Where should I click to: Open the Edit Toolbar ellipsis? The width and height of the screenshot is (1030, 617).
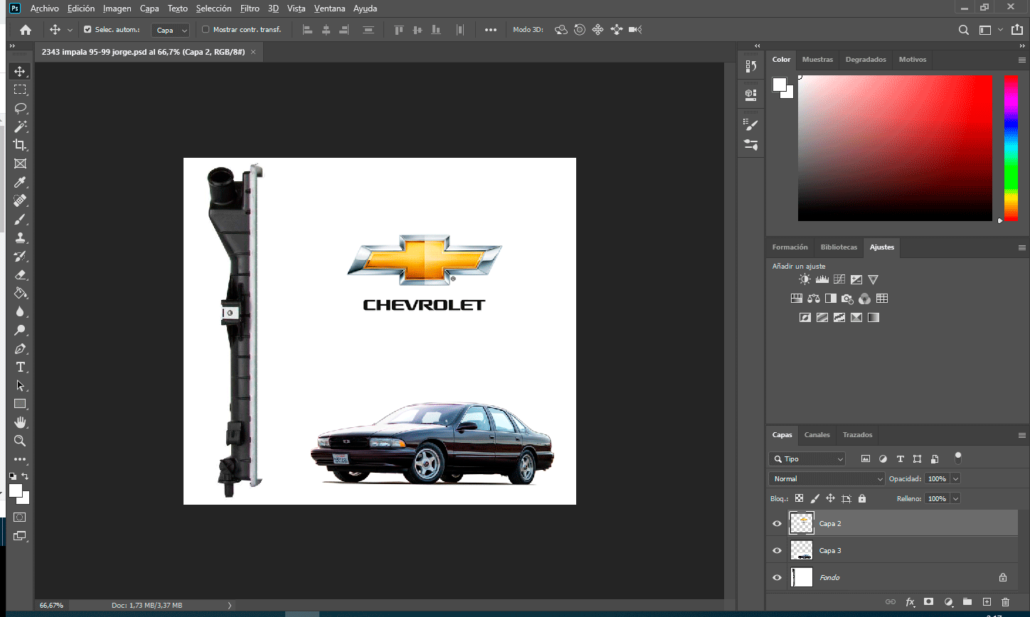tap(20, 459)
